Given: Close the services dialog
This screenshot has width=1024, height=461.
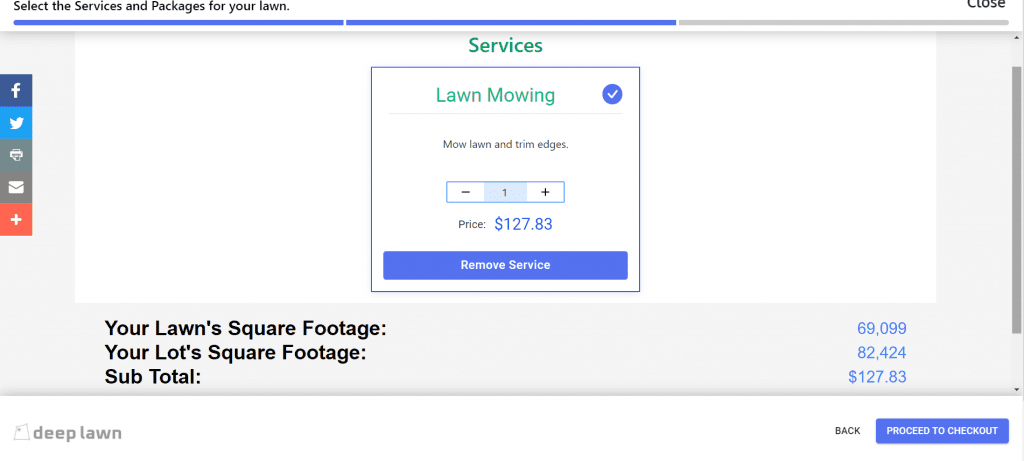Looking at the screenshot, I should click(x=985, y=5).
